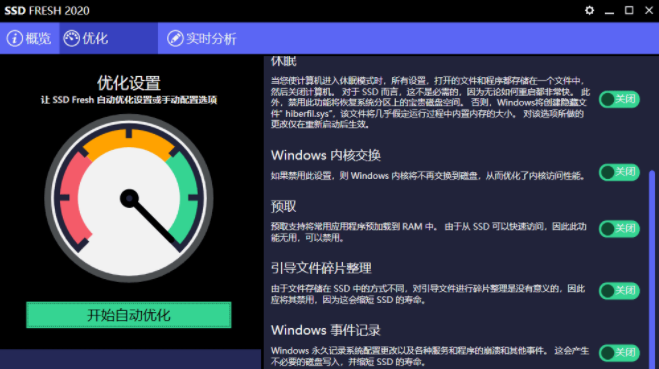
Task: Click the gauge icon beside 优化
Action: point(71,39)
